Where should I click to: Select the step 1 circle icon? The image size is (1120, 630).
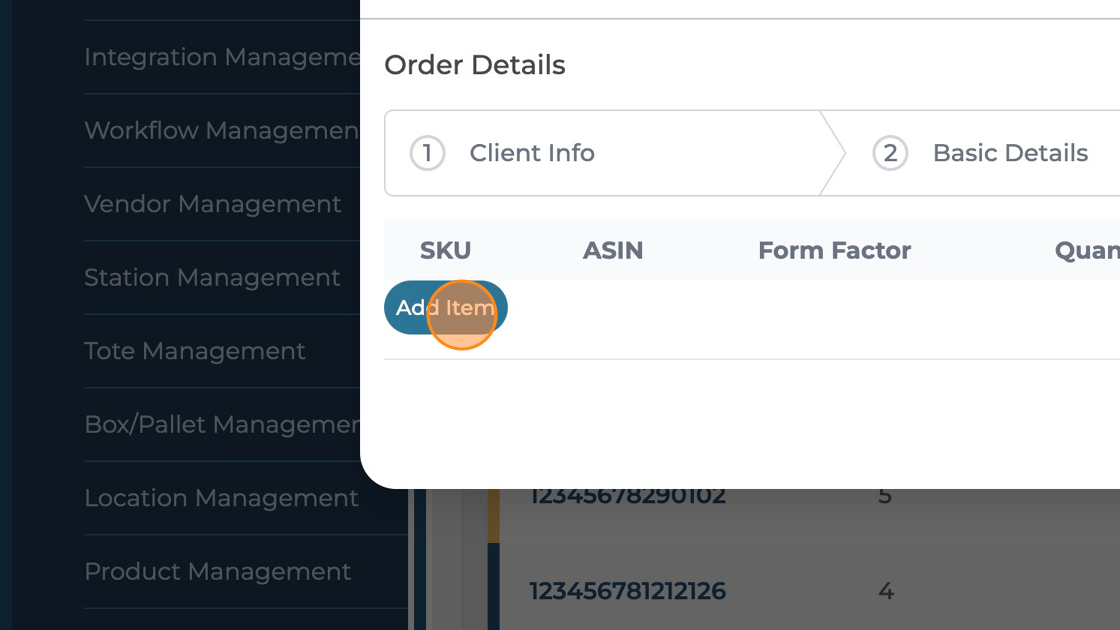[x=427, y=153]
